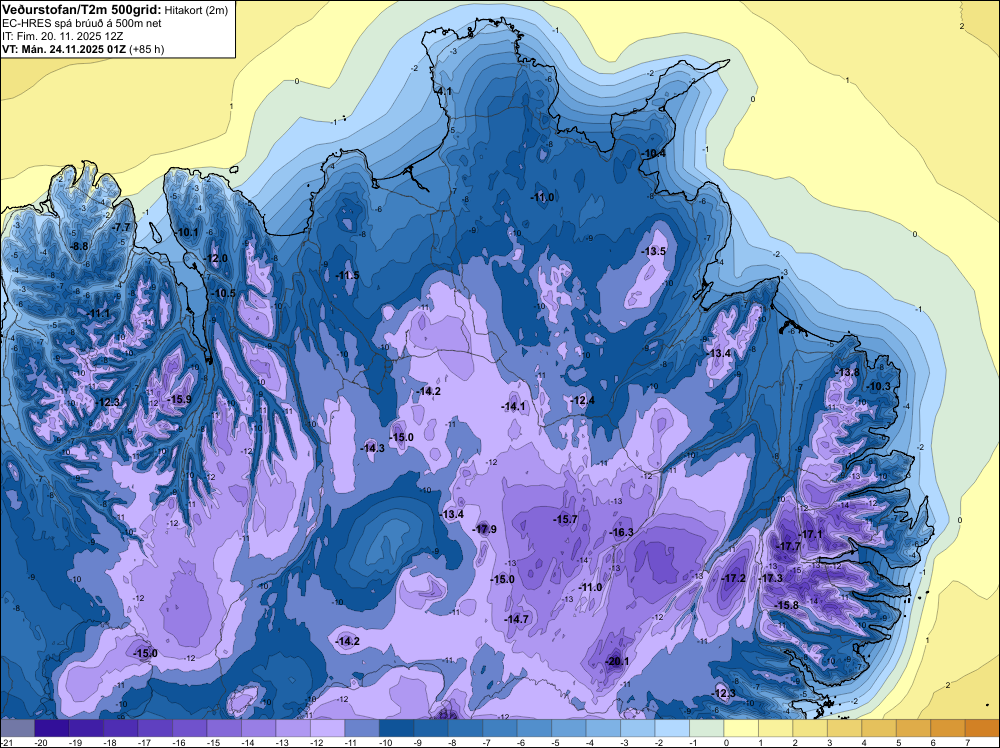This screenshot has height=748, width=1000.
Task: Select the pale green swatch above -1
Action: coord(705,728)
